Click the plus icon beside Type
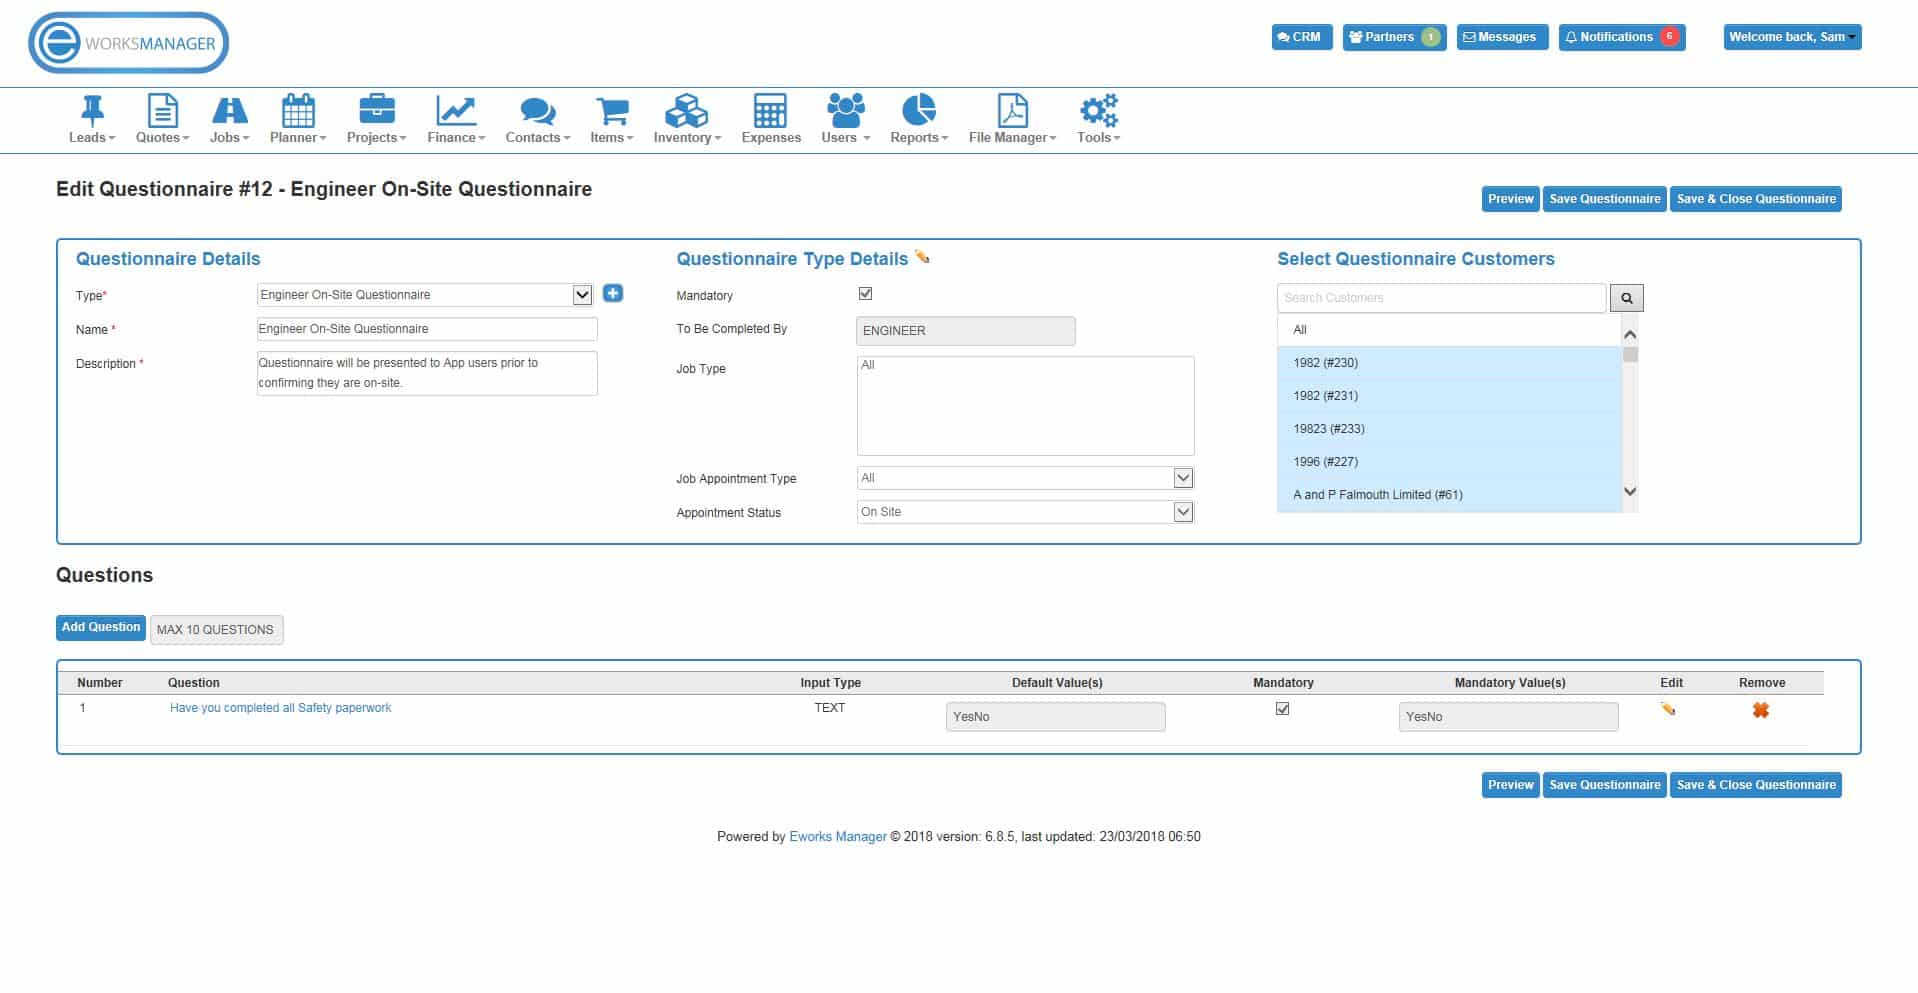 tap(613, 293)
